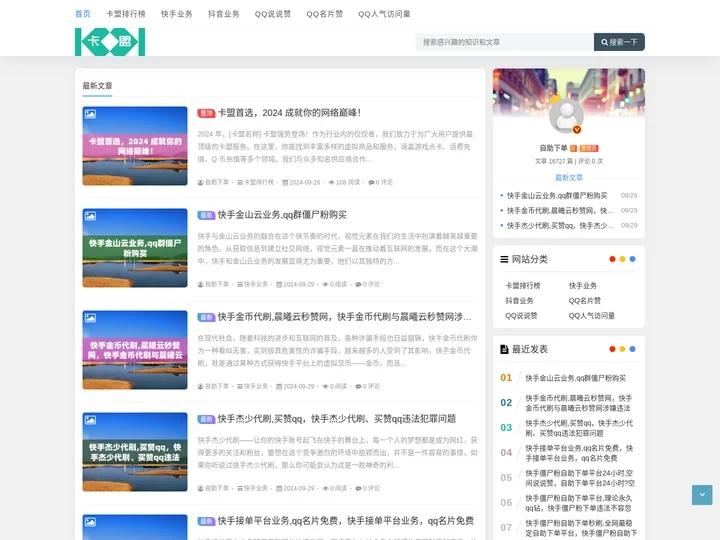Click the 网站分类 list icon
This screenshot has width=720, height=540.
coord(504,259)
